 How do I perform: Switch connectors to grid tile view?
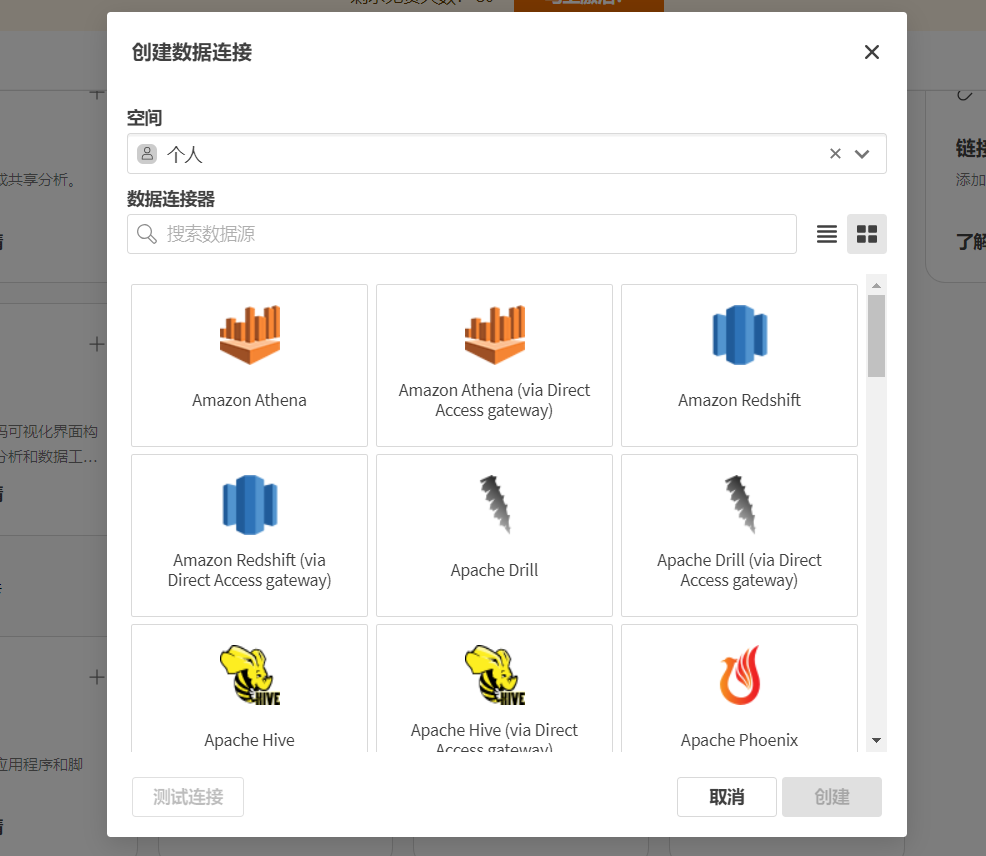click(867, 234)
